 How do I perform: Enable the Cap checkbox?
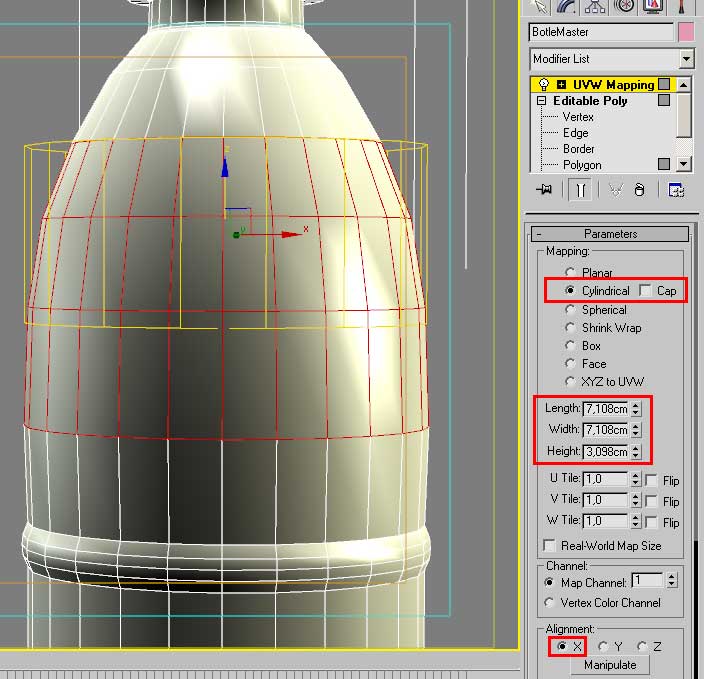[646, 291]
